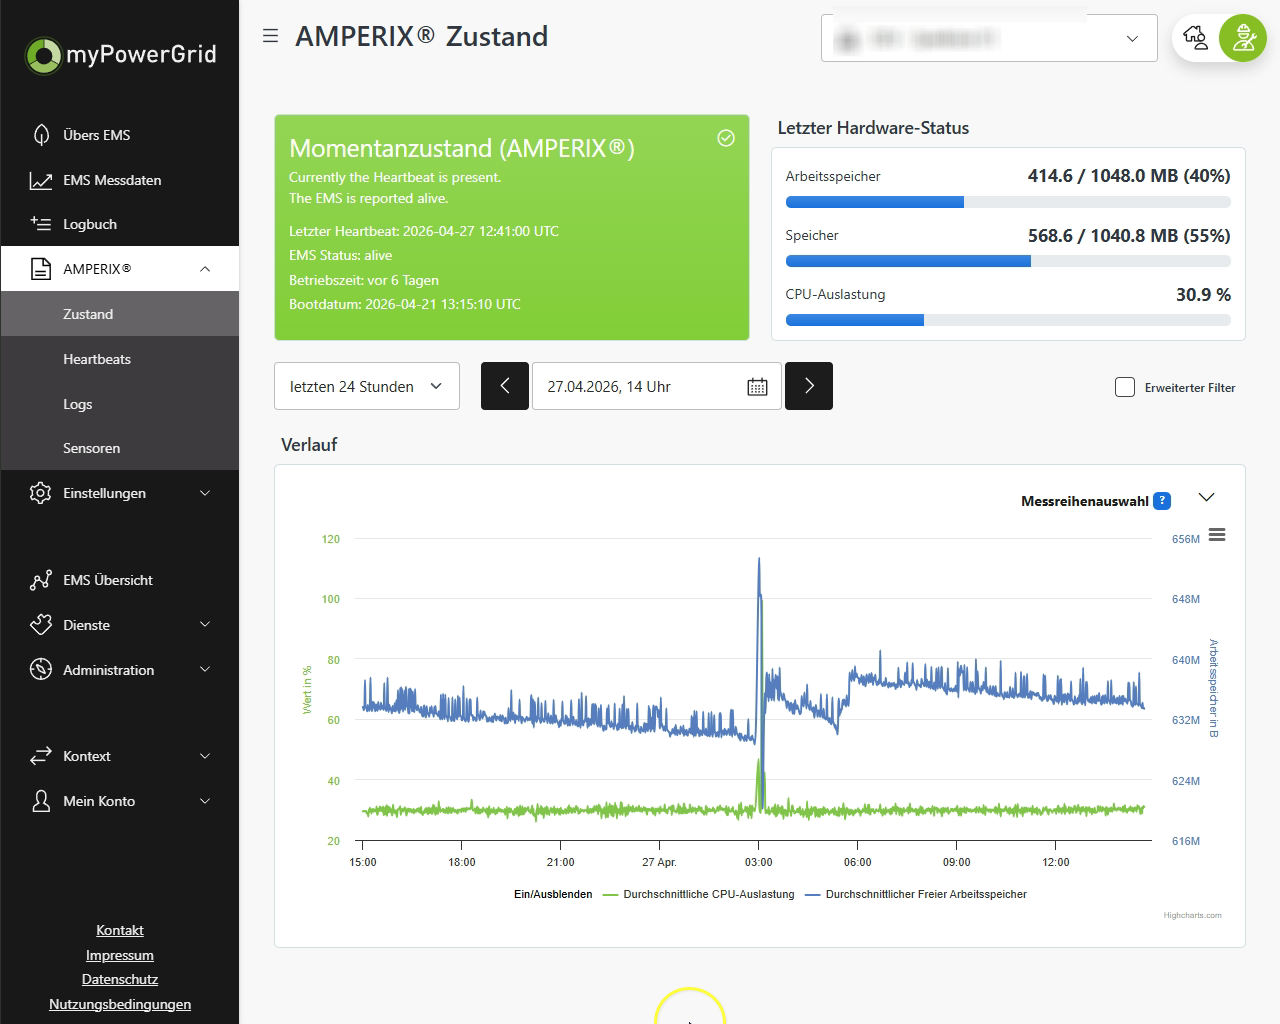The image size is (1280, 1024).
Task: Expand the Kontext chevron
Action: tap(205, 756)
